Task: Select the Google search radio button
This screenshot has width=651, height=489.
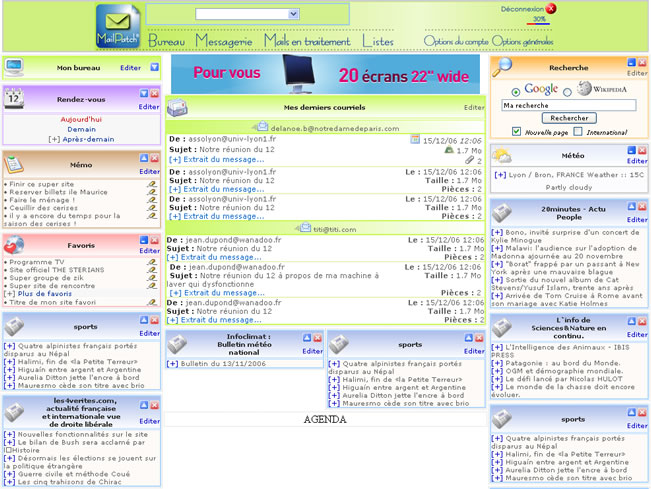Action: pyautogui.click(x=517, y=90)
